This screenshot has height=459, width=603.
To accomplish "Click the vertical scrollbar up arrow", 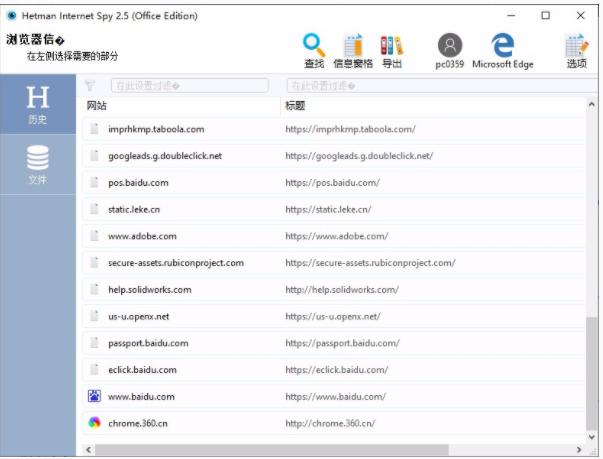I will tap(593, 103).
